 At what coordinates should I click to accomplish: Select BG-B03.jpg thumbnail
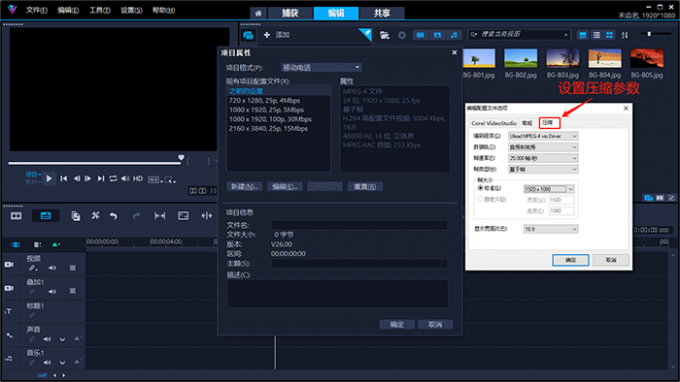pyautogui.click(x=562, y=59)
